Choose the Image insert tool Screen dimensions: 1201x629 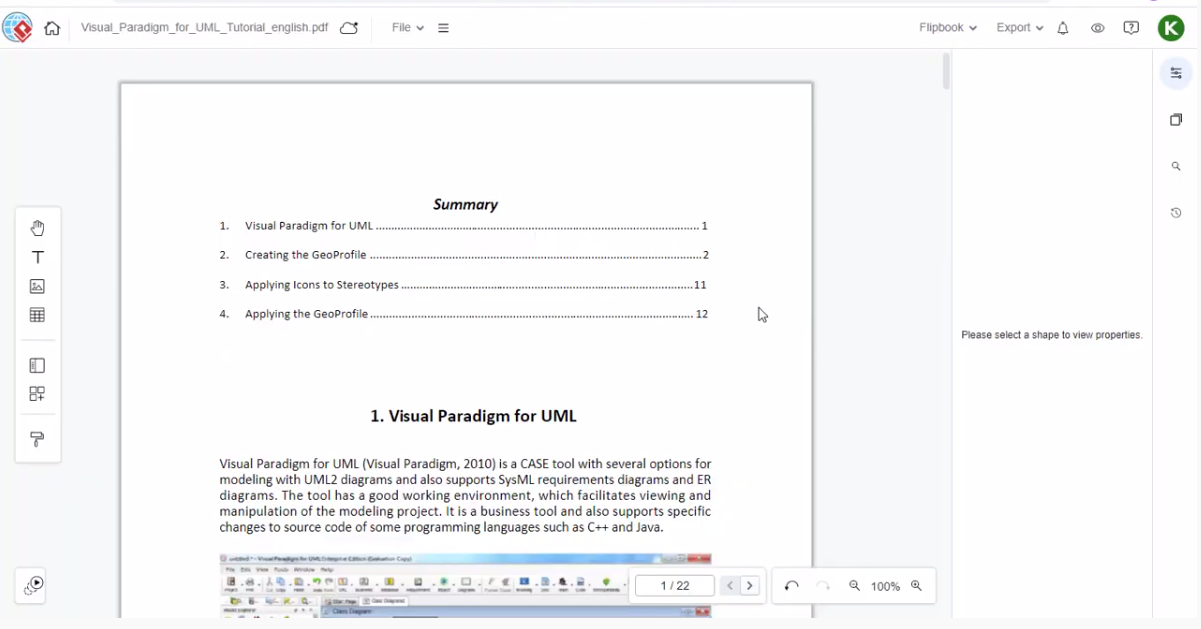37,286
